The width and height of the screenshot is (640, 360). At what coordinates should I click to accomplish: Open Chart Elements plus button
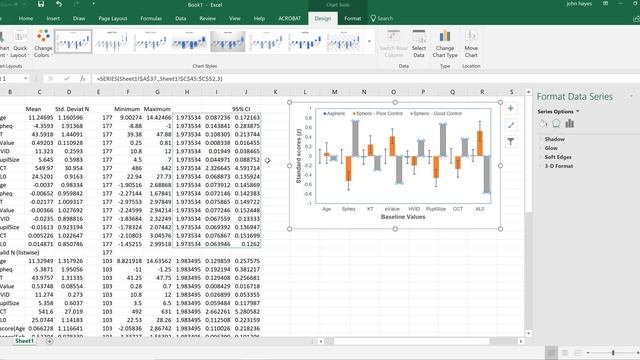[x=511, y=109]
